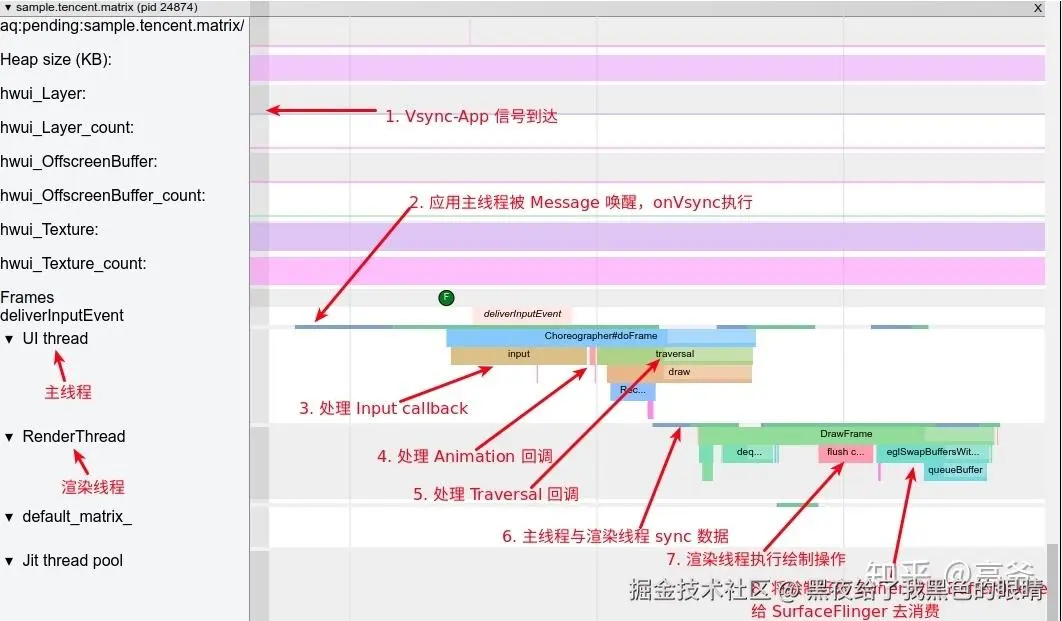Select the flush c... slice
The width and height of the screenshot is (1062, 621).
point(845,452)
